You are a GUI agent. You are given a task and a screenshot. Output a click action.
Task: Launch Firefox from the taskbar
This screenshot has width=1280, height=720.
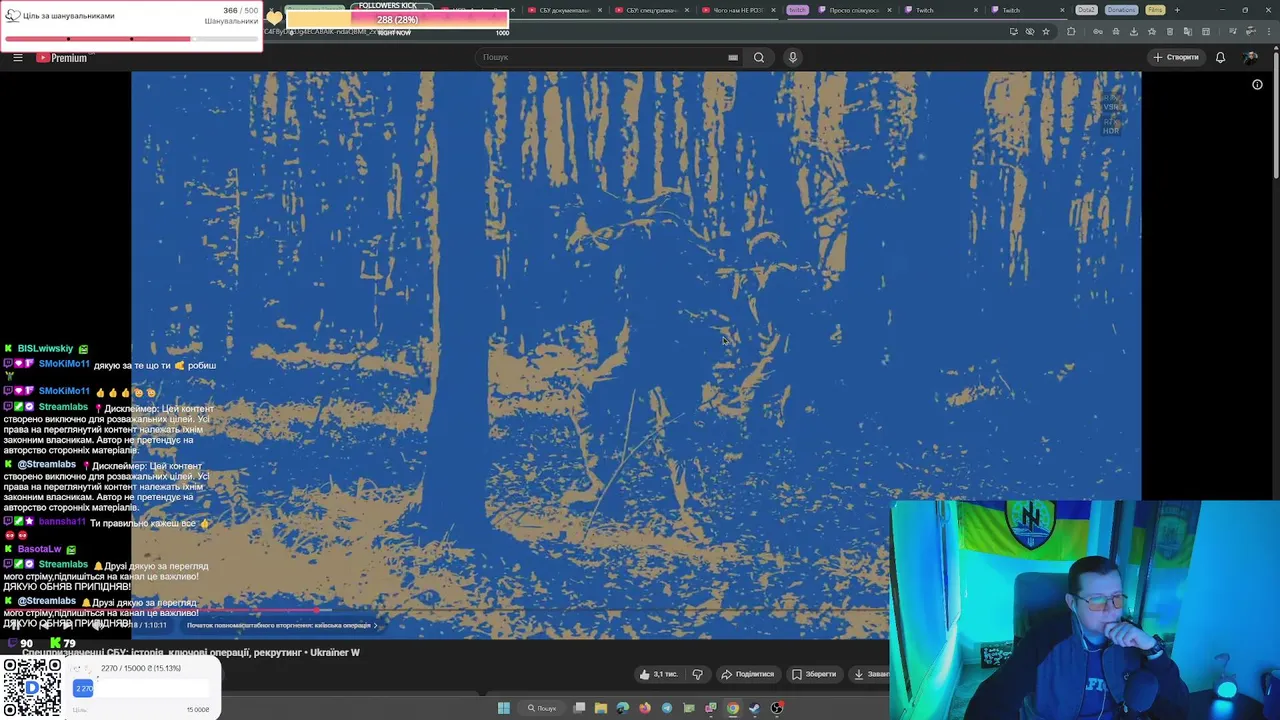pos(645,708)
